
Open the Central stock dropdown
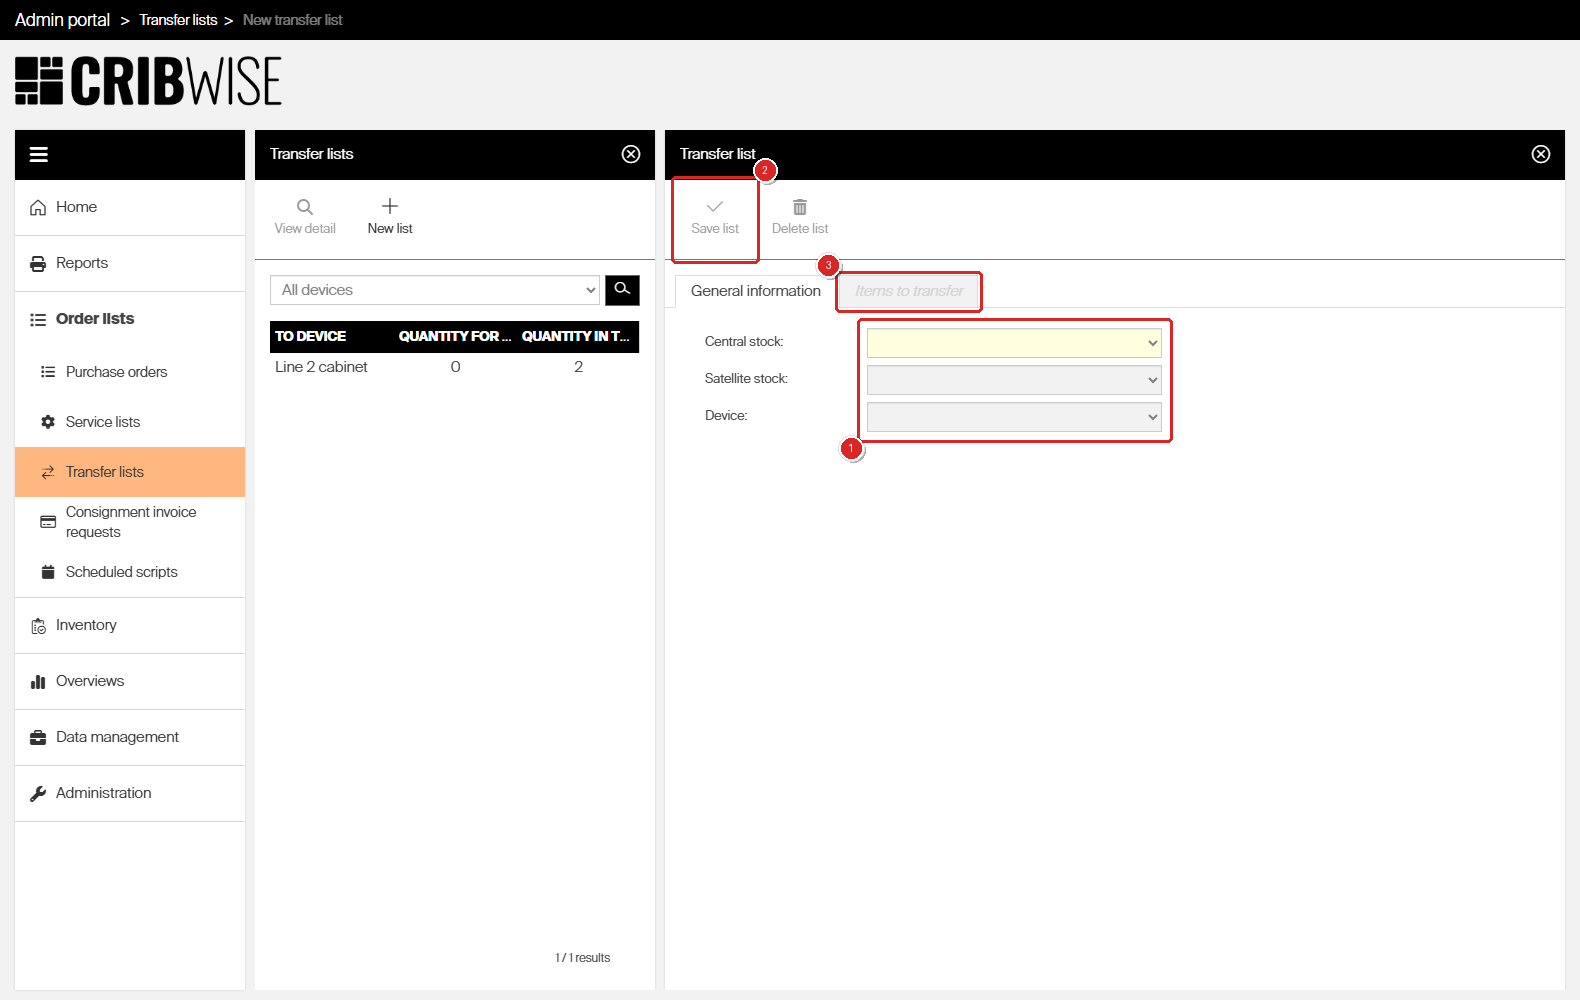pyautogui.click(x=1014, y=343)
